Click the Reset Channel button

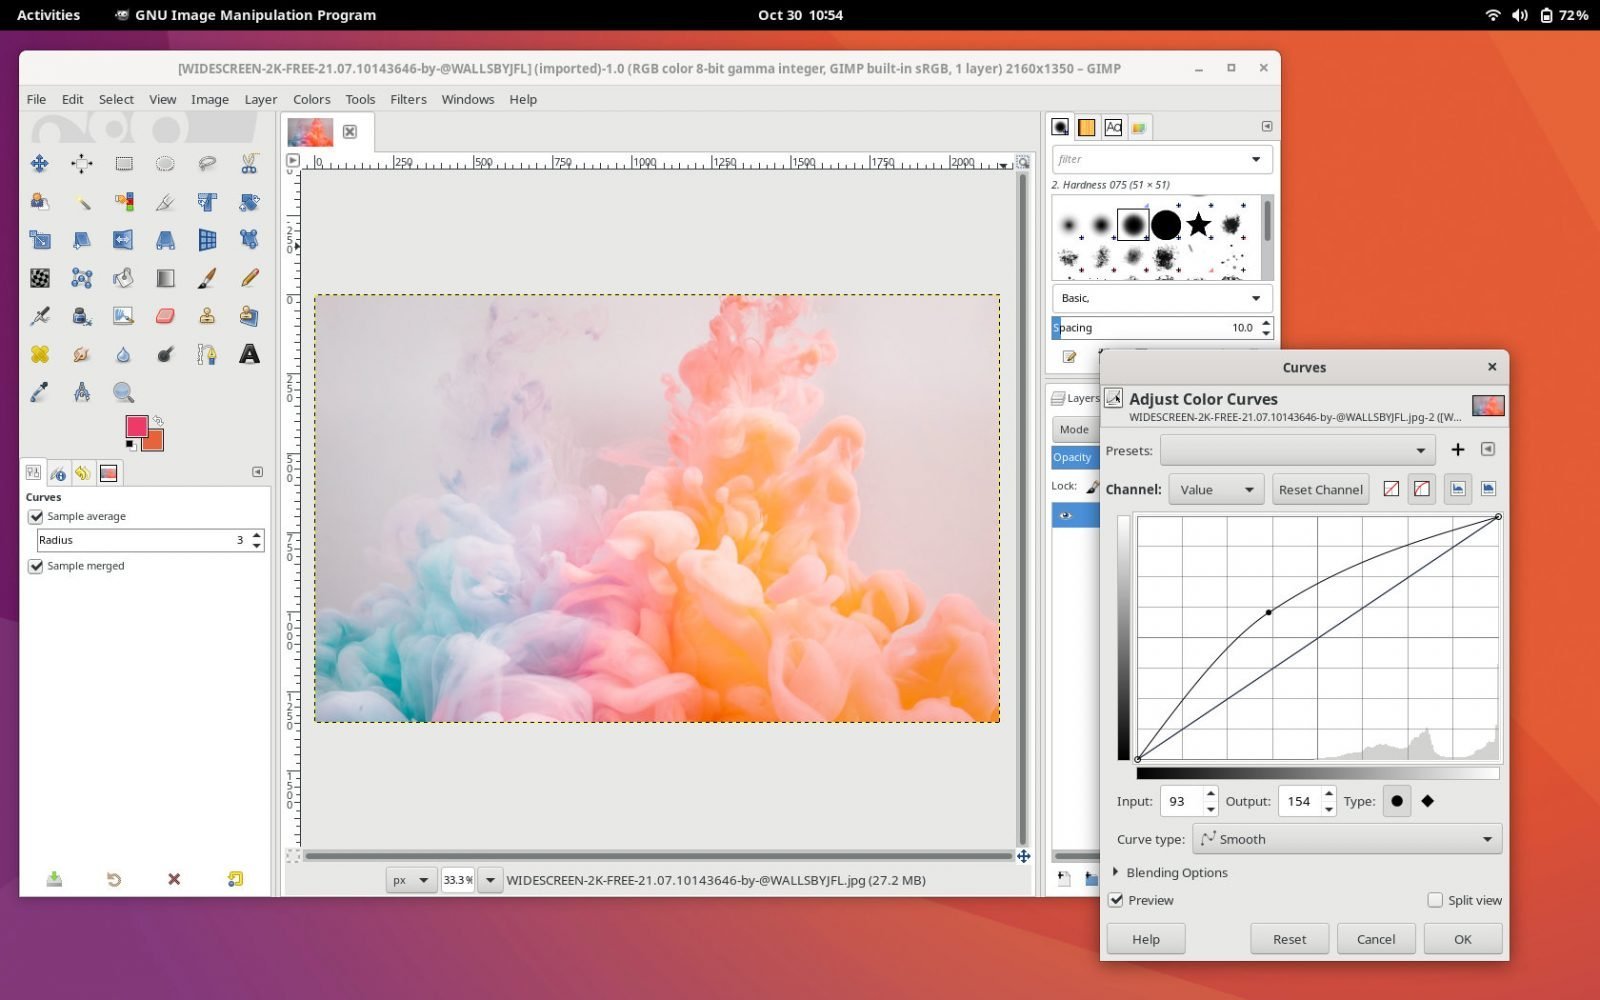pos(1320,489)
